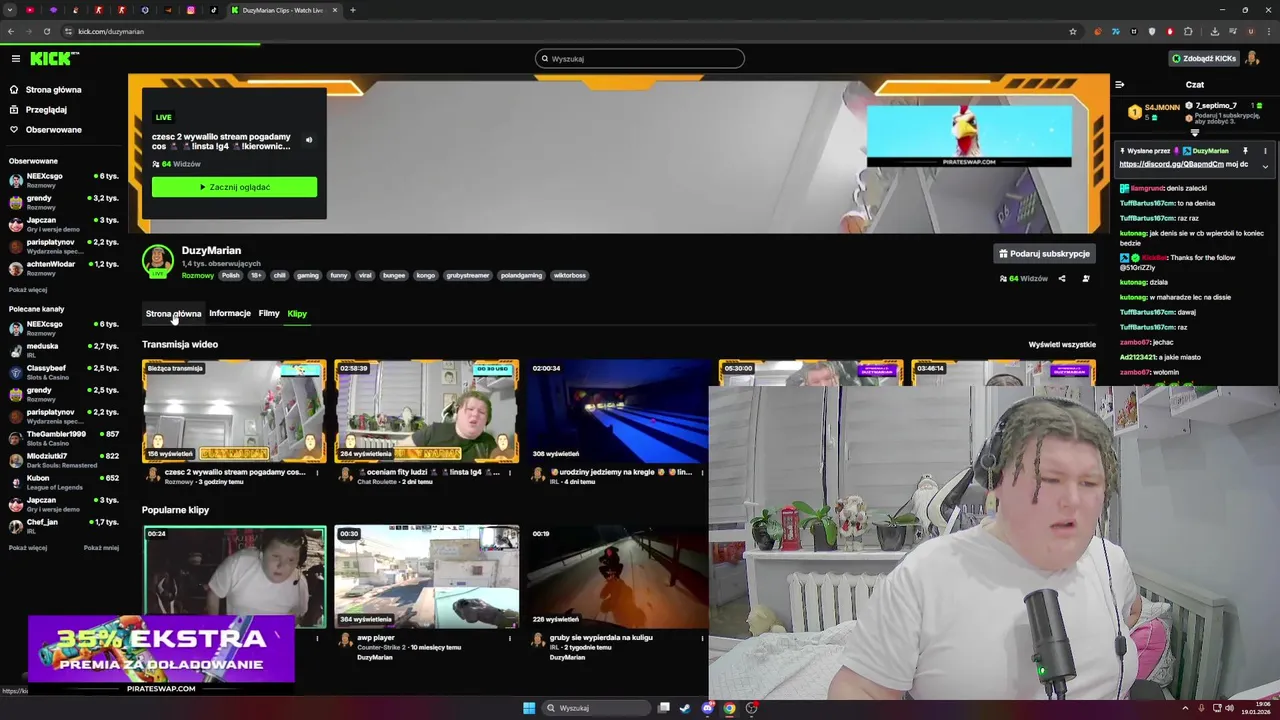Open Classybeef channel in sidebar

coord(64,372)
